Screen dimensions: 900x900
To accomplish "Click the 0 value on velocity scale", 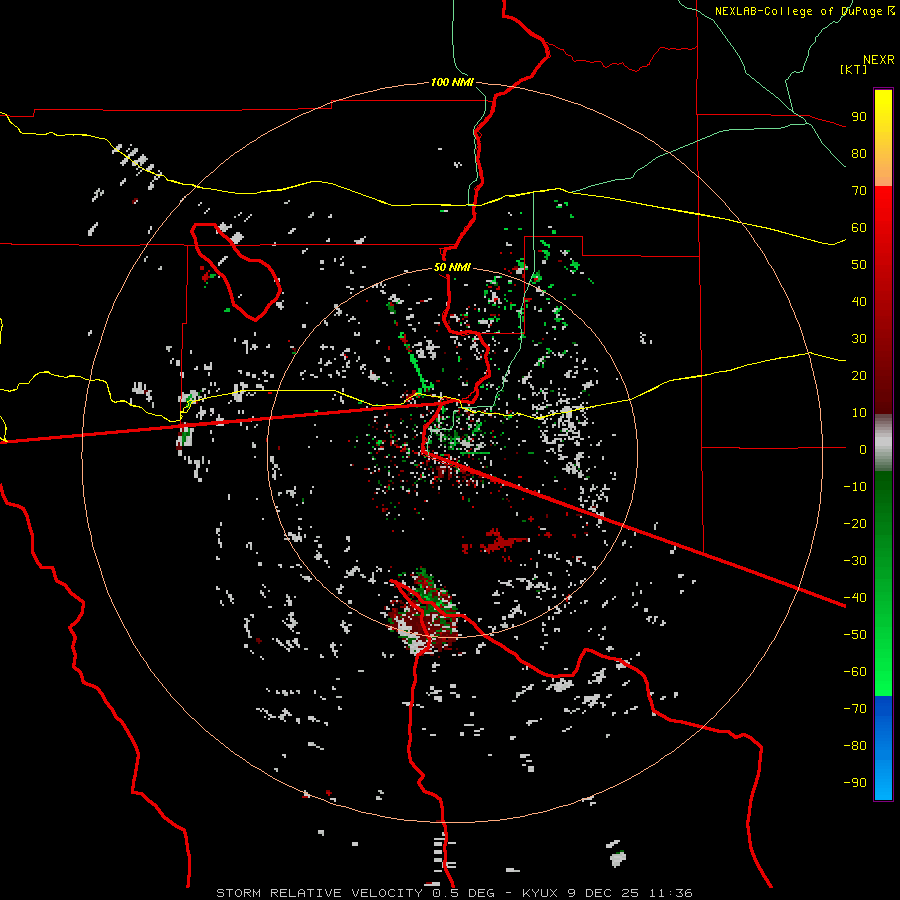I will pyautogui.click(x=863, y=449).
